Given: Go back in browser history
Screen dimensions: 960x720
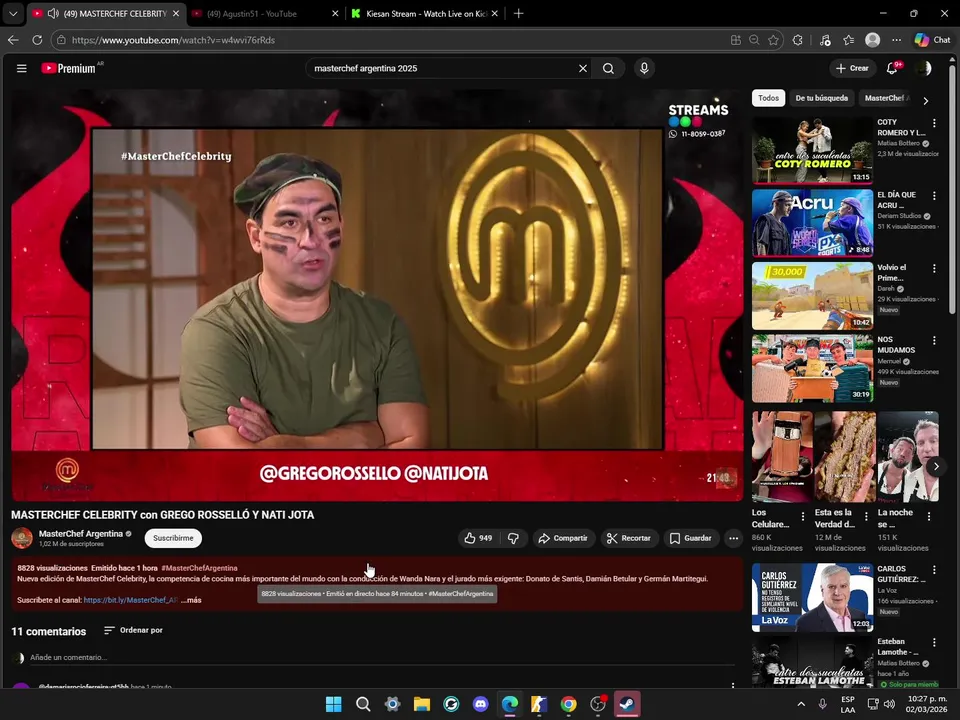Looking at the screenshot, I should (x=13, y=40).
